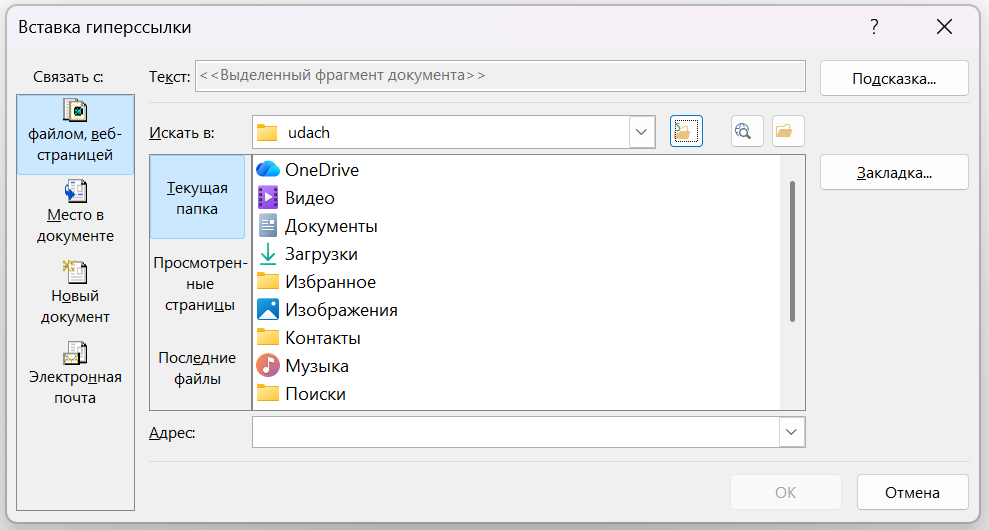989x530 pixels.
Task: Select the 'Загрузки' folder item
Action: pos(321,254)
